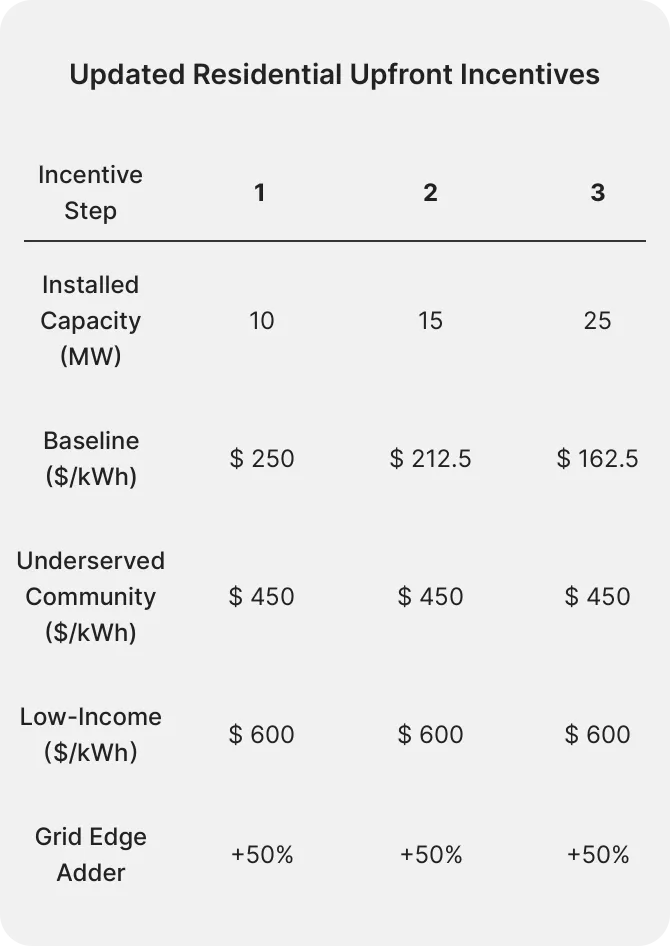Image resolution: width=670 pixels, height=946 pixels.
Task: Click the +50% adder under step 2
Action: 430,855
